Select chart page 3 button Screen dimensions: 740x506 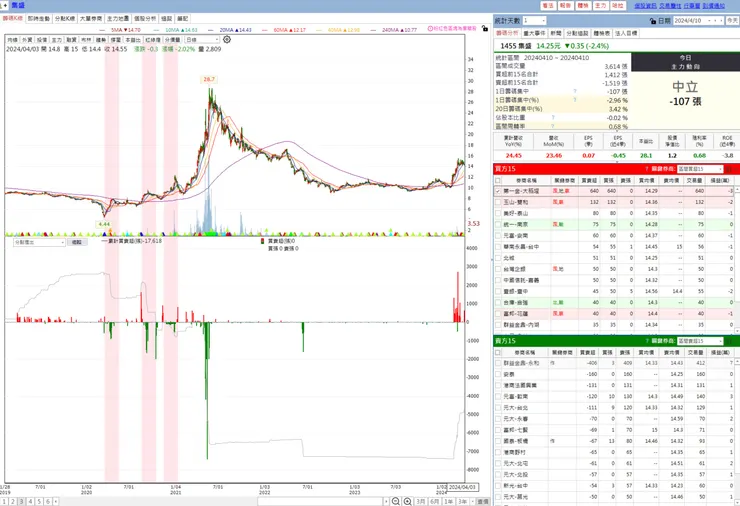click(x=21, y=502)
